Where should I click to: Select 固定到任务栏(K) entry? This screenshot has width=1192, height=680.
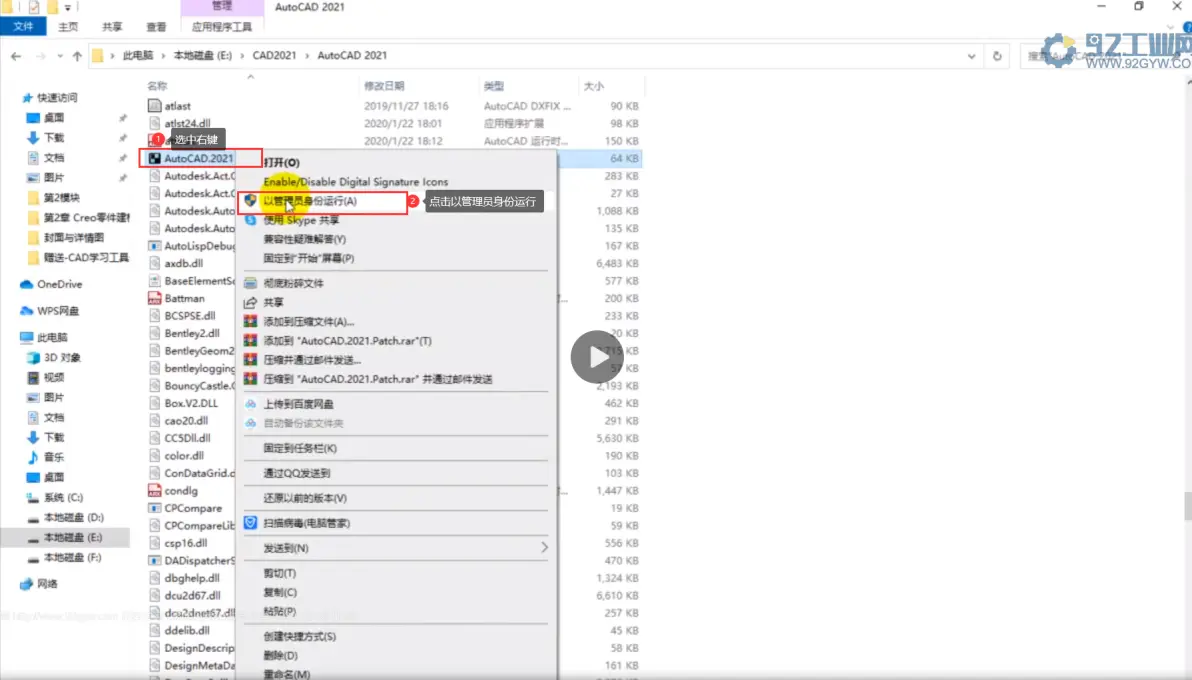pyautogui.click(x=300, y=448)
